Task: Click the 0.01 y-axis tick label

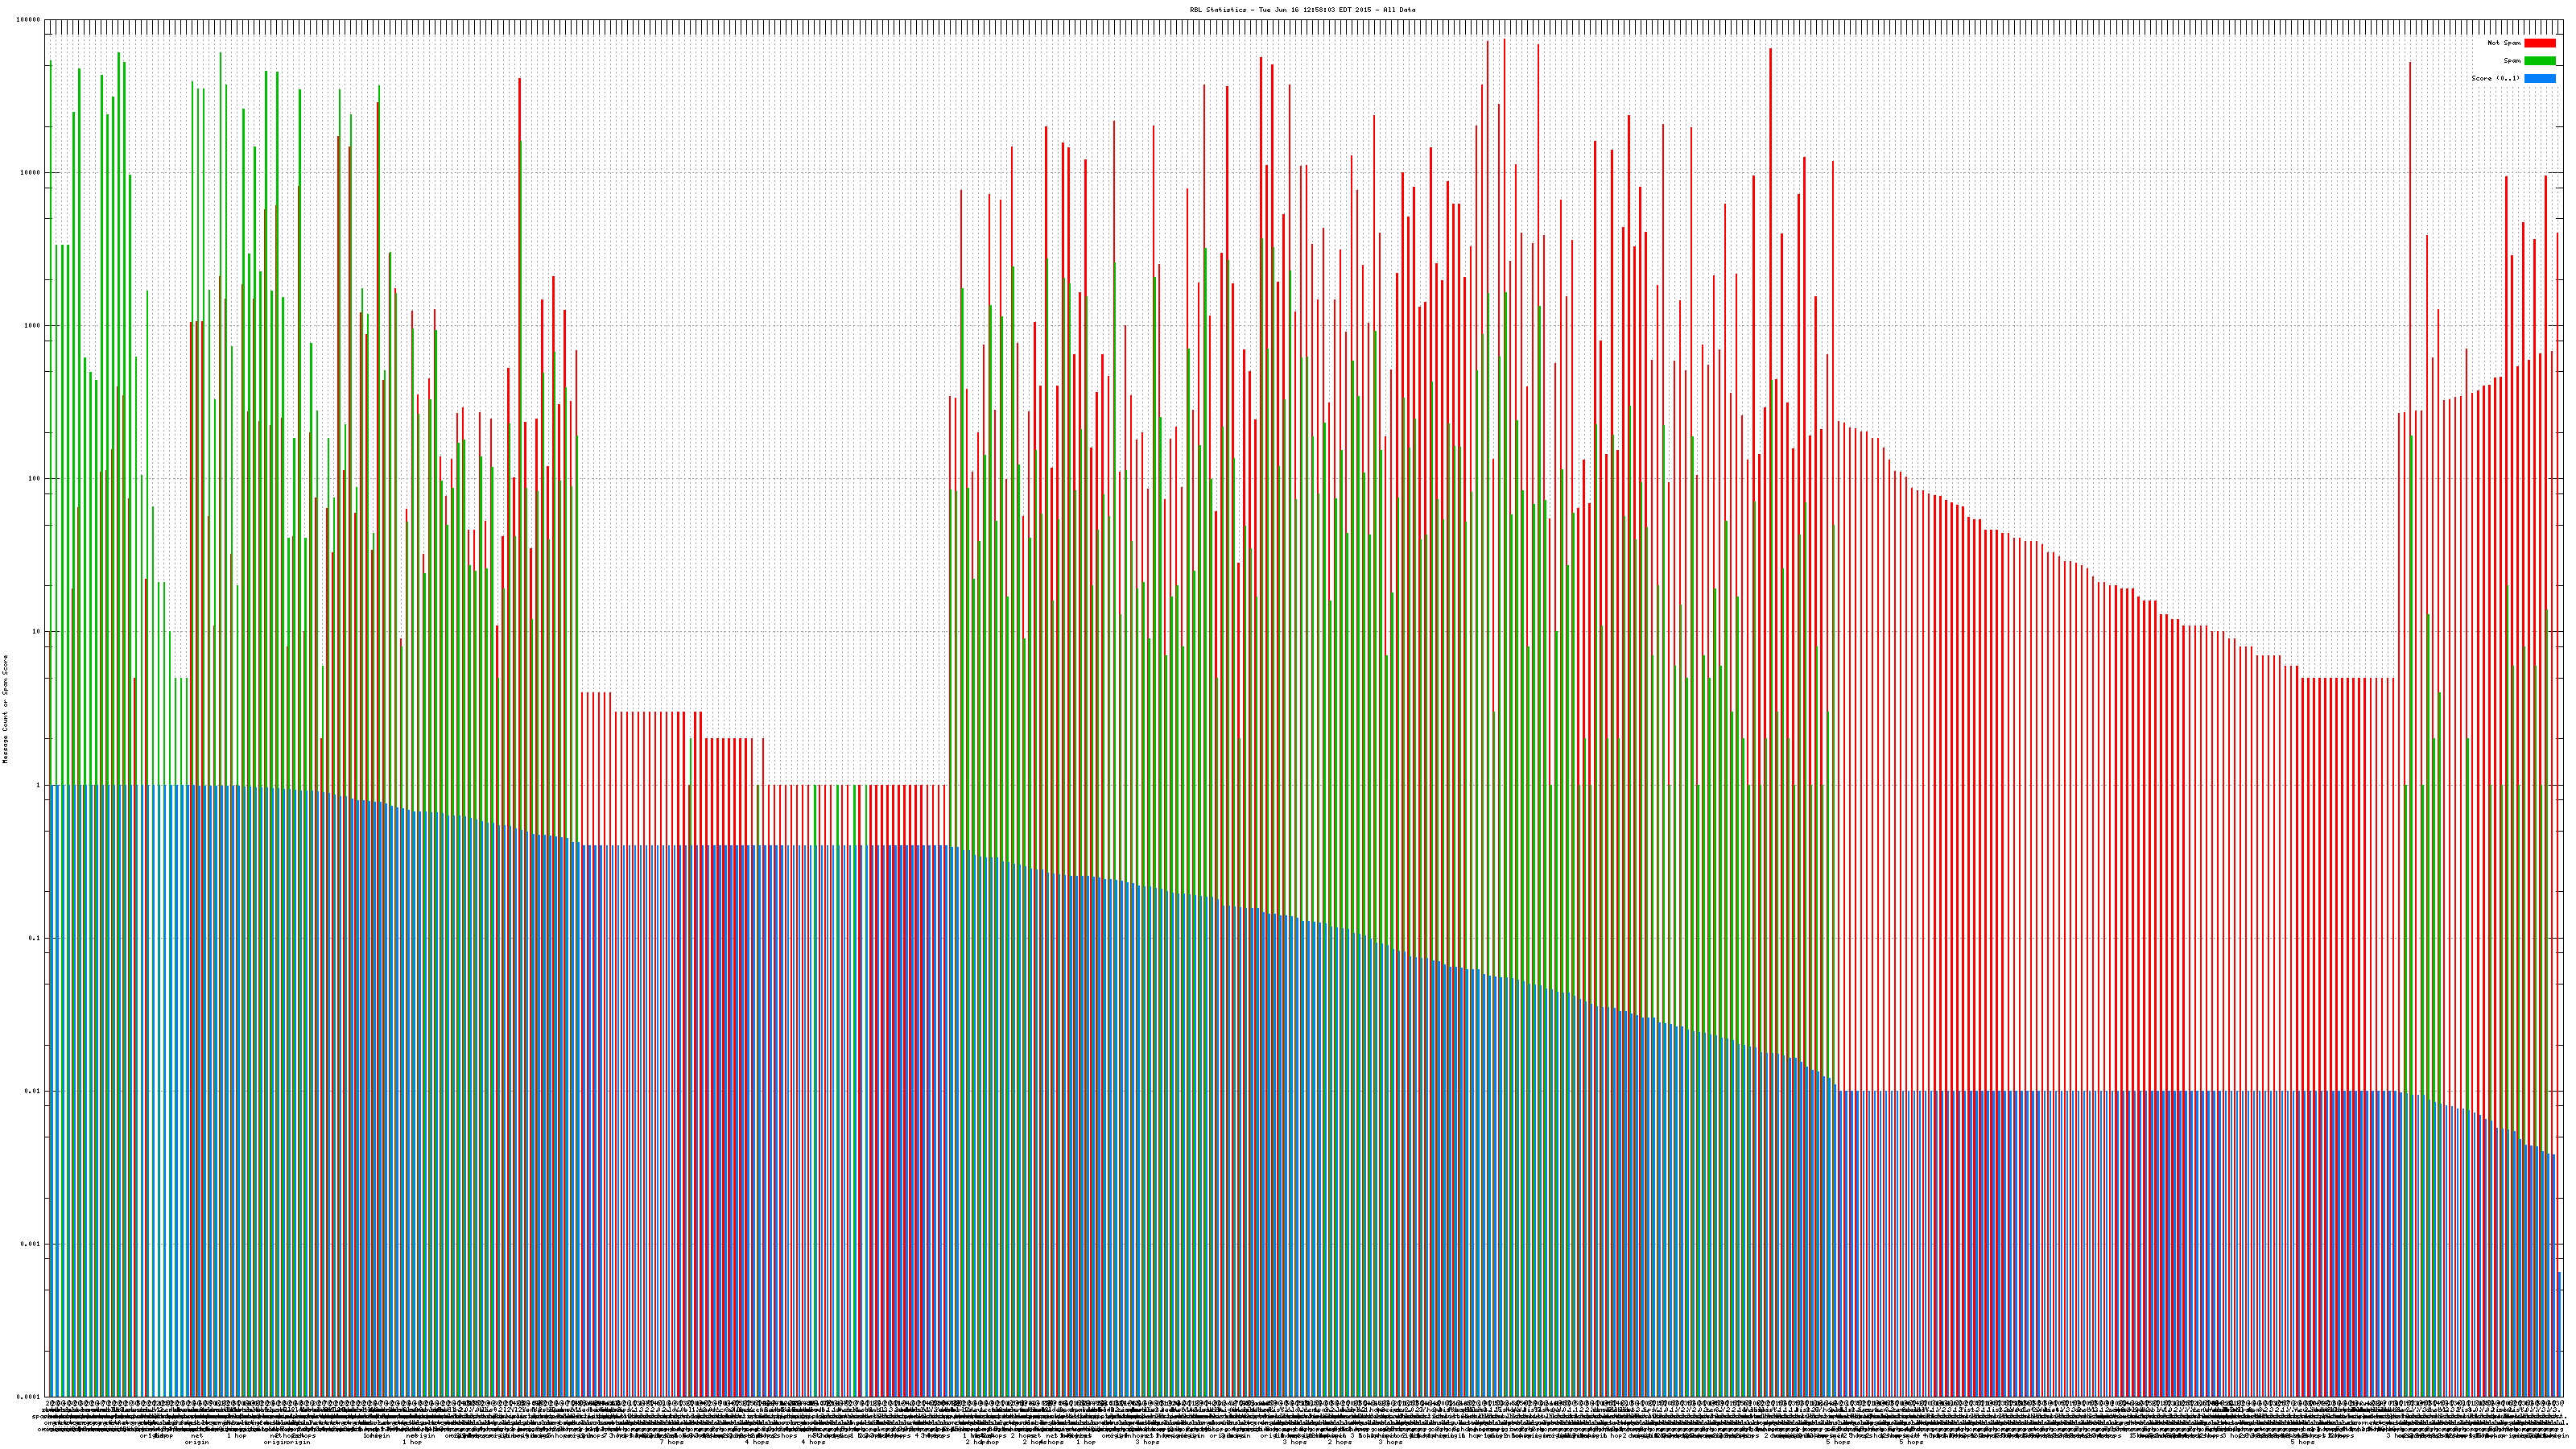Action: click(34, 1091)
